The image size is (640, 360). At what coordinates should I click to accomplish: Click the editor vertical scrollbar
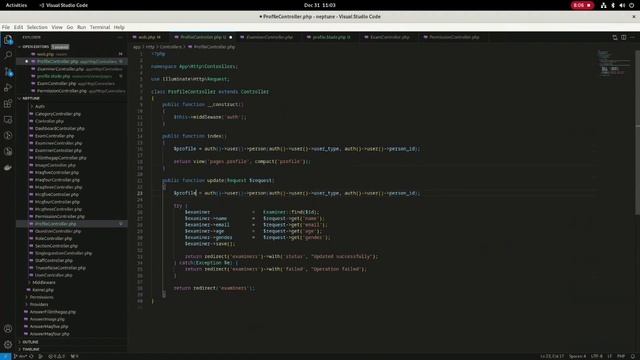[x=638, y=133]
